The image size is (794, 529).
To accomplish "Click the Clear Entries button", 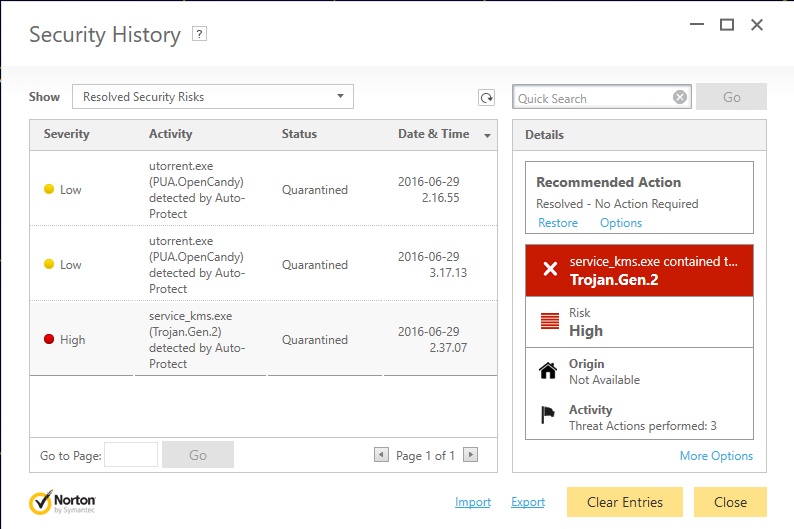I will click(625, 502).
